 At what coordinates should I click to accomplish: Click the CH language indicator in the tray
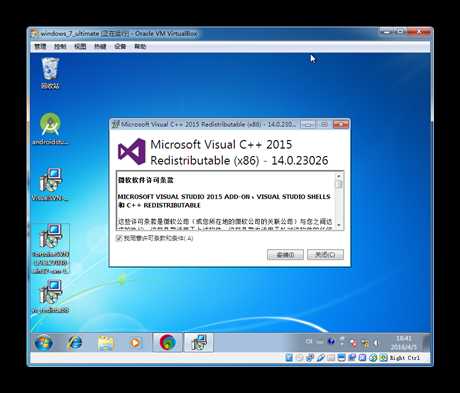[x=309, y=342]
